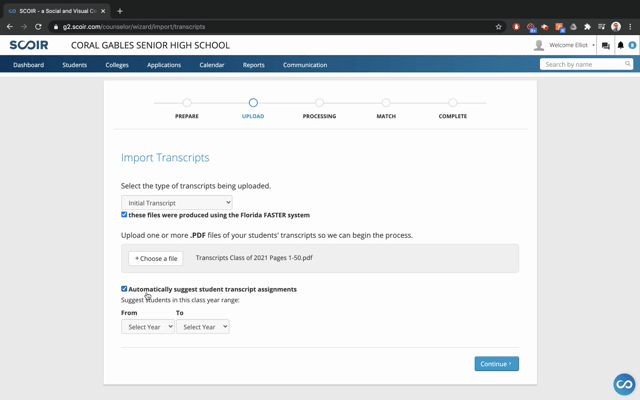The width and height of the screenshot is (640, 400).
Task: Open the browser extensions puzzle icon
Action: click(x=587, y=27)
